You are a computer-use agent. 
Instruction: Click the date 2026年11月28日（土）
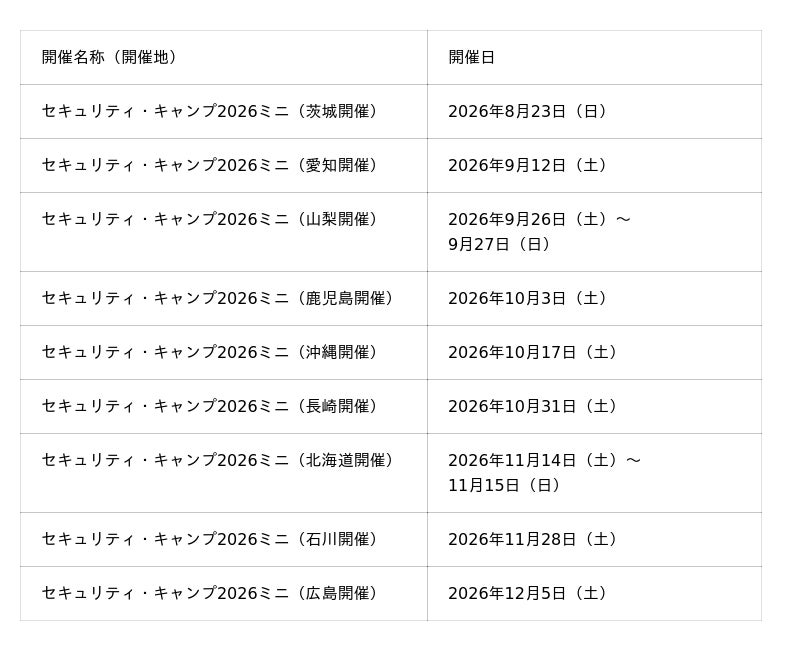point(535,539)
